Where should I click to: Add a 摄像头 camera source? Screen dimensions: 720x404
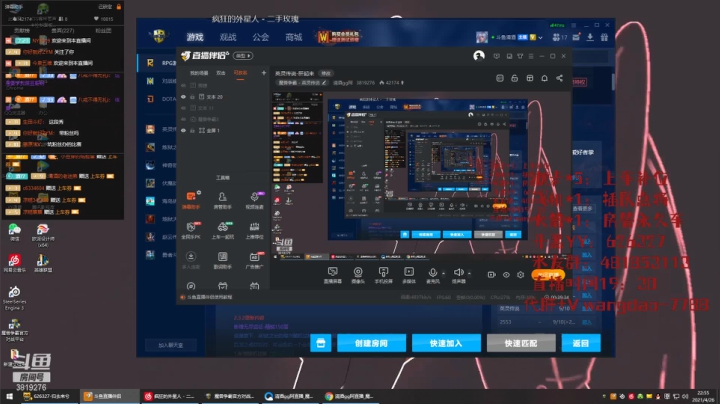click(x=358, y=275)
